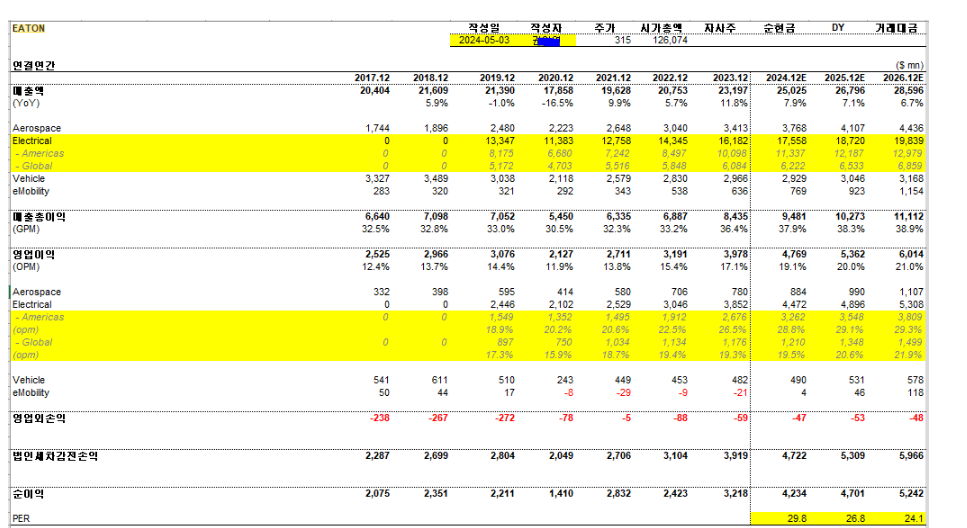
Task: Click the date cell 2024-05-03
Action: point(484,40)
